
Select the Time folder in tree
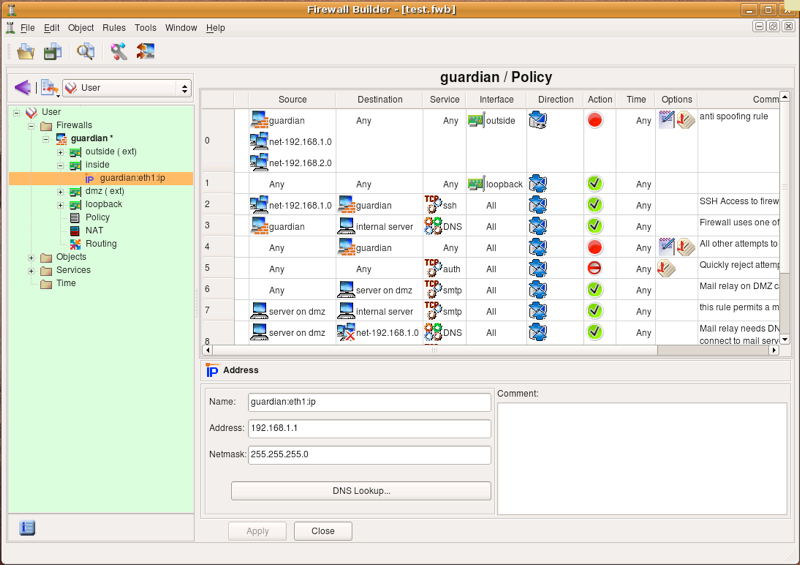pos(66,283)
